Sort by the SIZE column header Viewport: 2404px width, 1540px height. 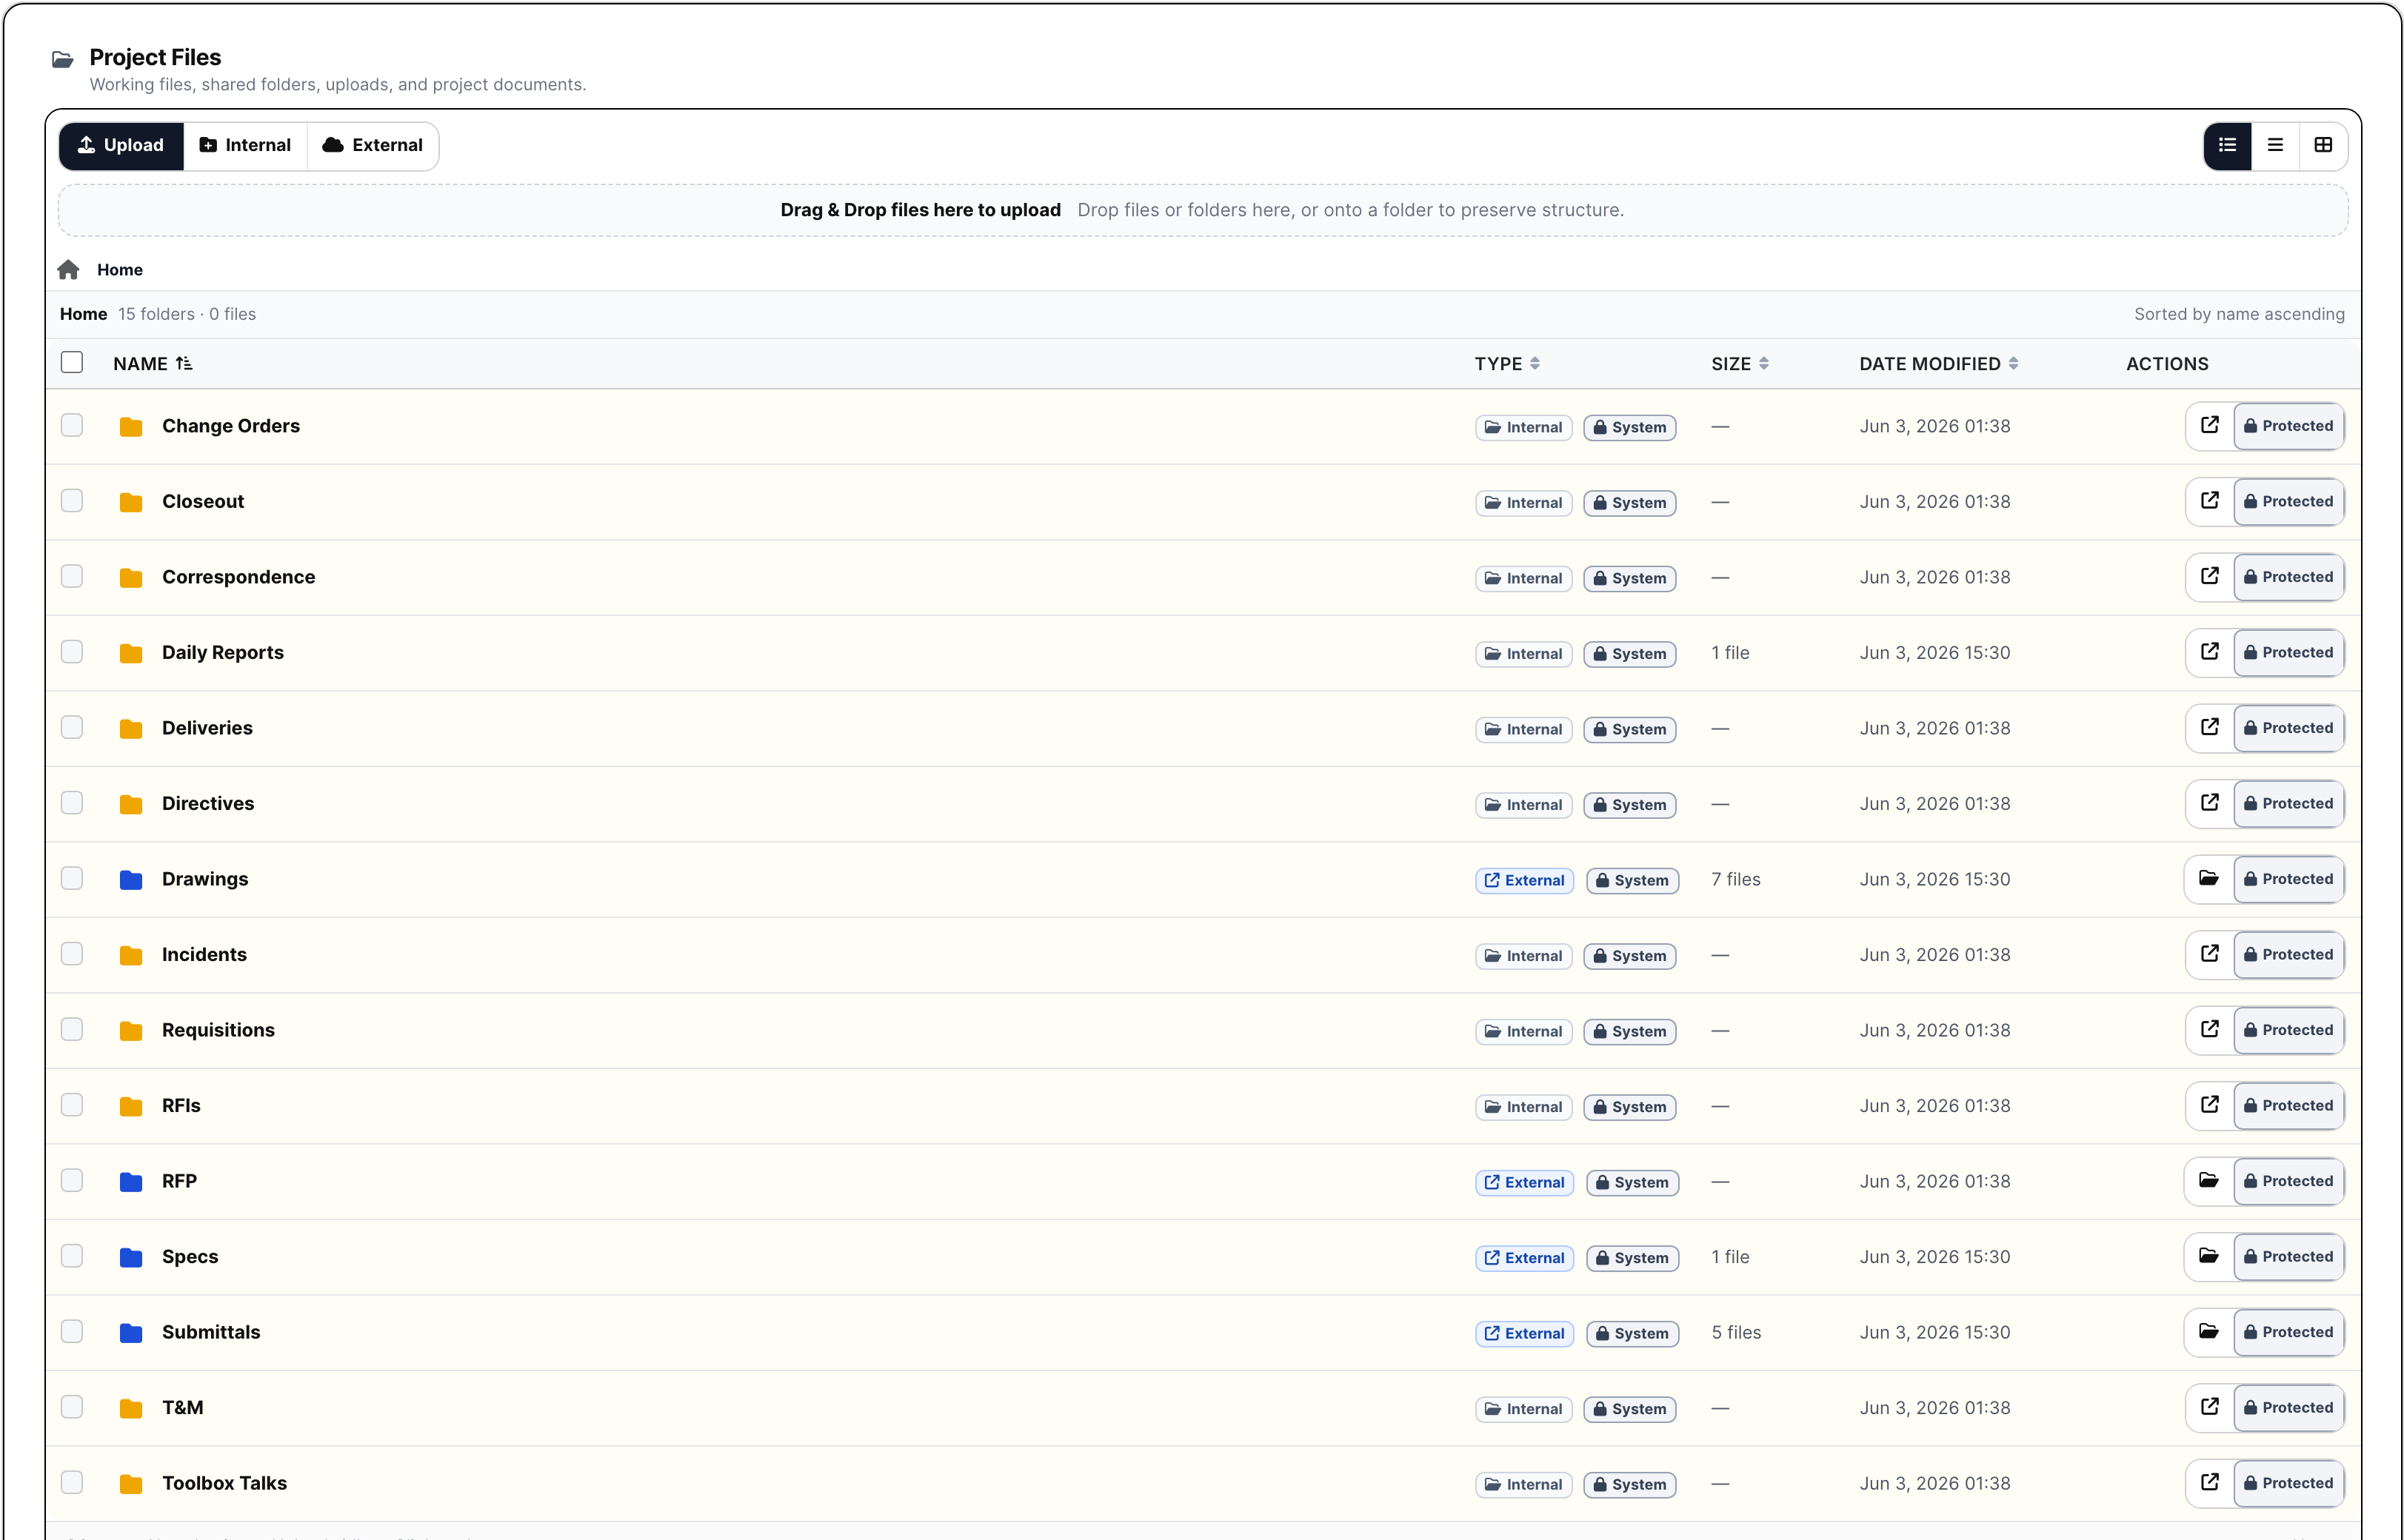pyautogui.click(x=1740, y=364)
